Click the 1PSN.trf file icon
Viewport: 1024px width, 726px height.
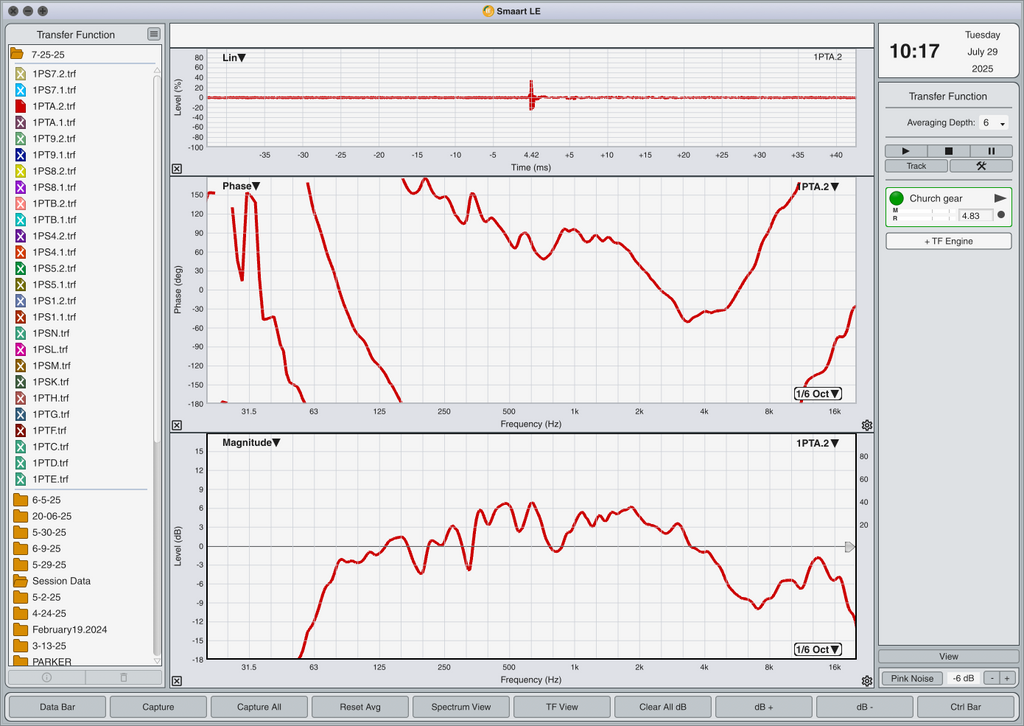point(20,333)
